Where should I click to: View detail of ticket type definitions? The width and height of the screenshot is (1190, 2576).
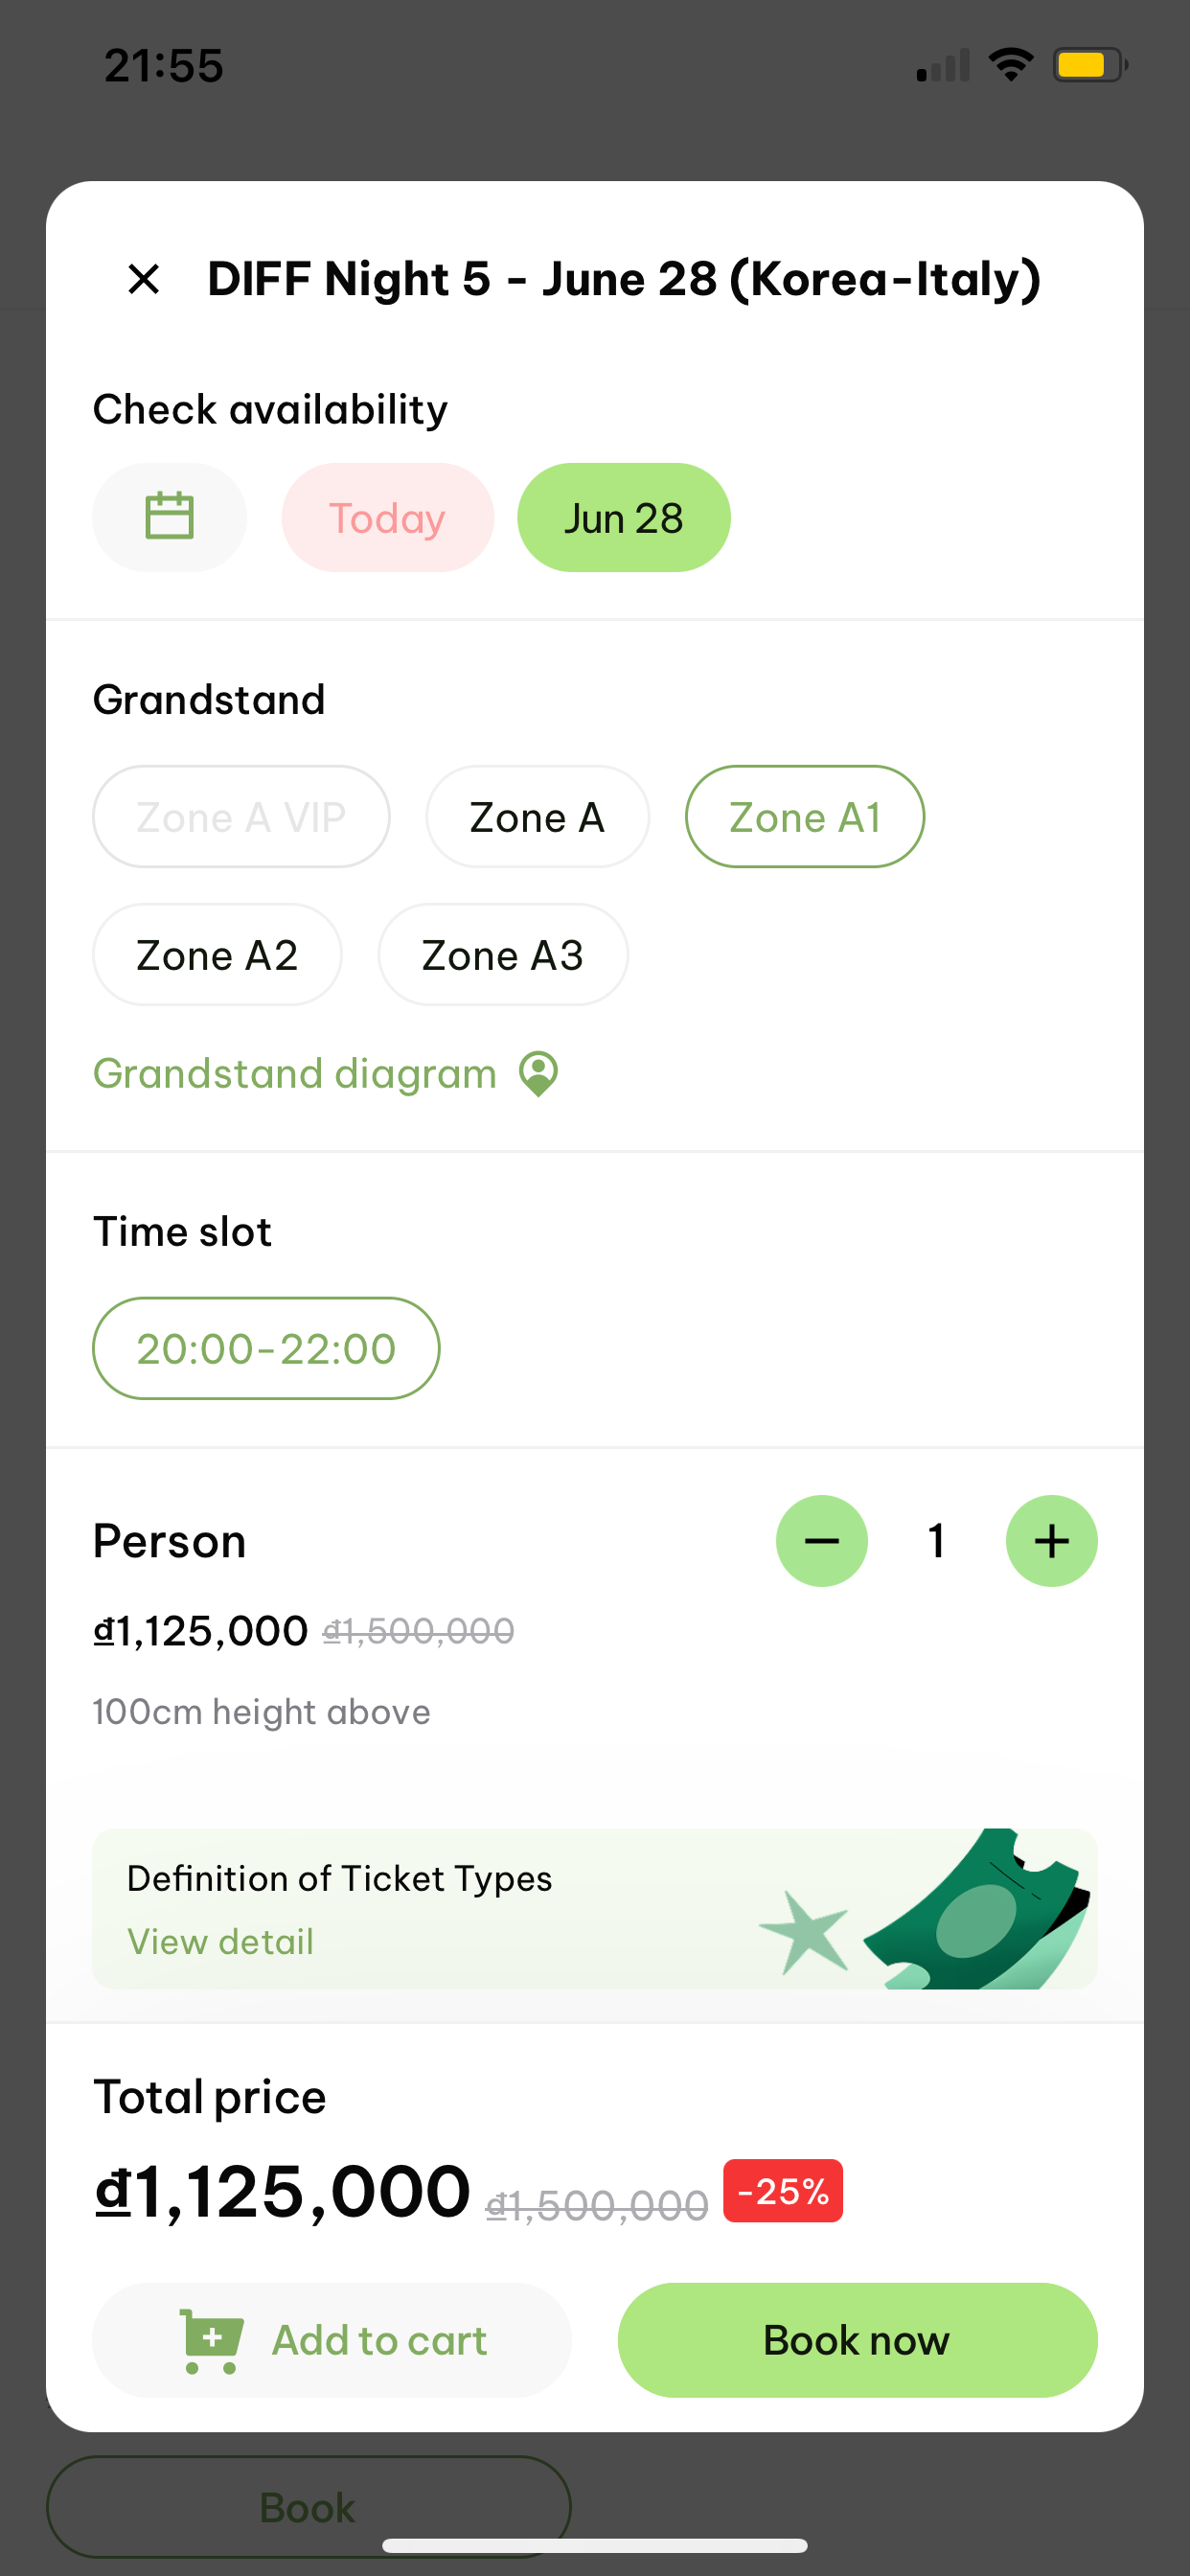[220, 1942]
